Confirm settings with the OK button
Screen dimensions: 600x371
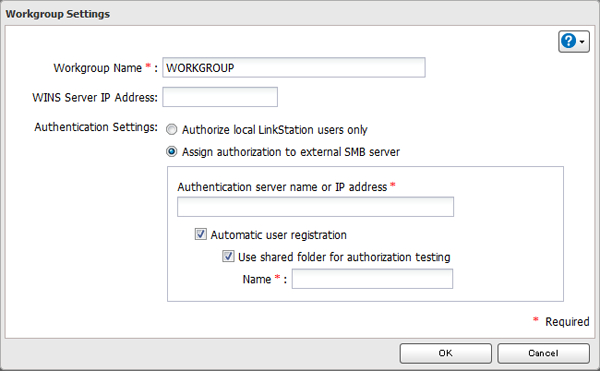coord(446,353)
